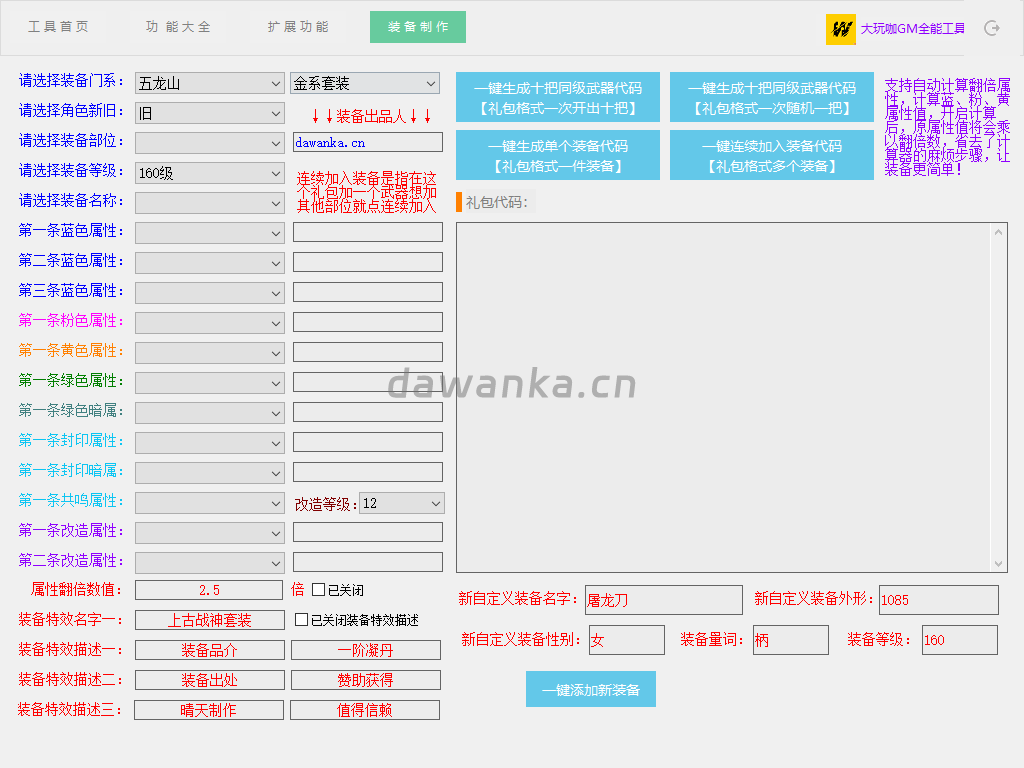
Task: Open the 第一条黄色属性 dropdown
Action: coord(210,353)
